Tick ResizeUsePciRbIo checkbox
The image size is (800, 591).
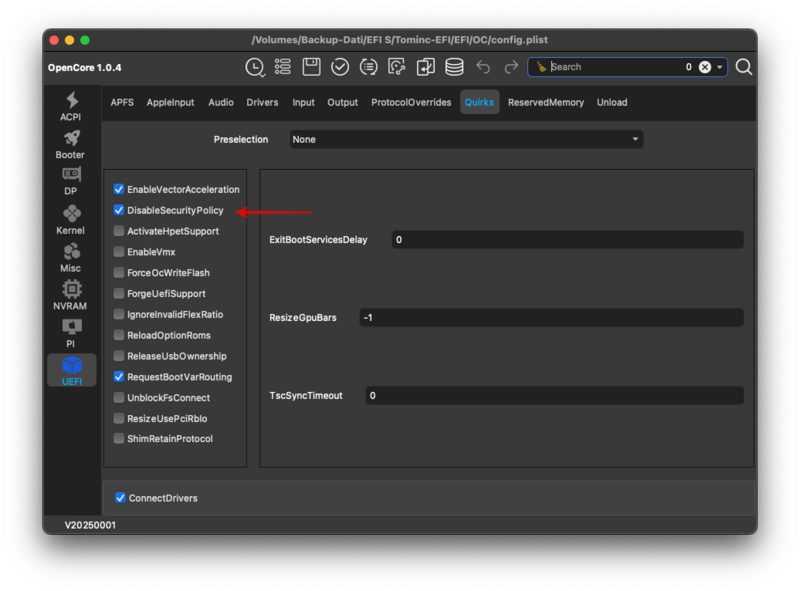coord(119,418)
